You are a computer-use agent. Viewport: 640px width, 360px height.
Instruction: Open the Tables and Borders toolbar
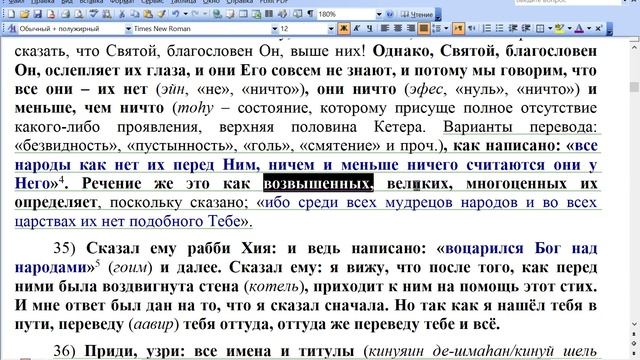tap(230, 14)
